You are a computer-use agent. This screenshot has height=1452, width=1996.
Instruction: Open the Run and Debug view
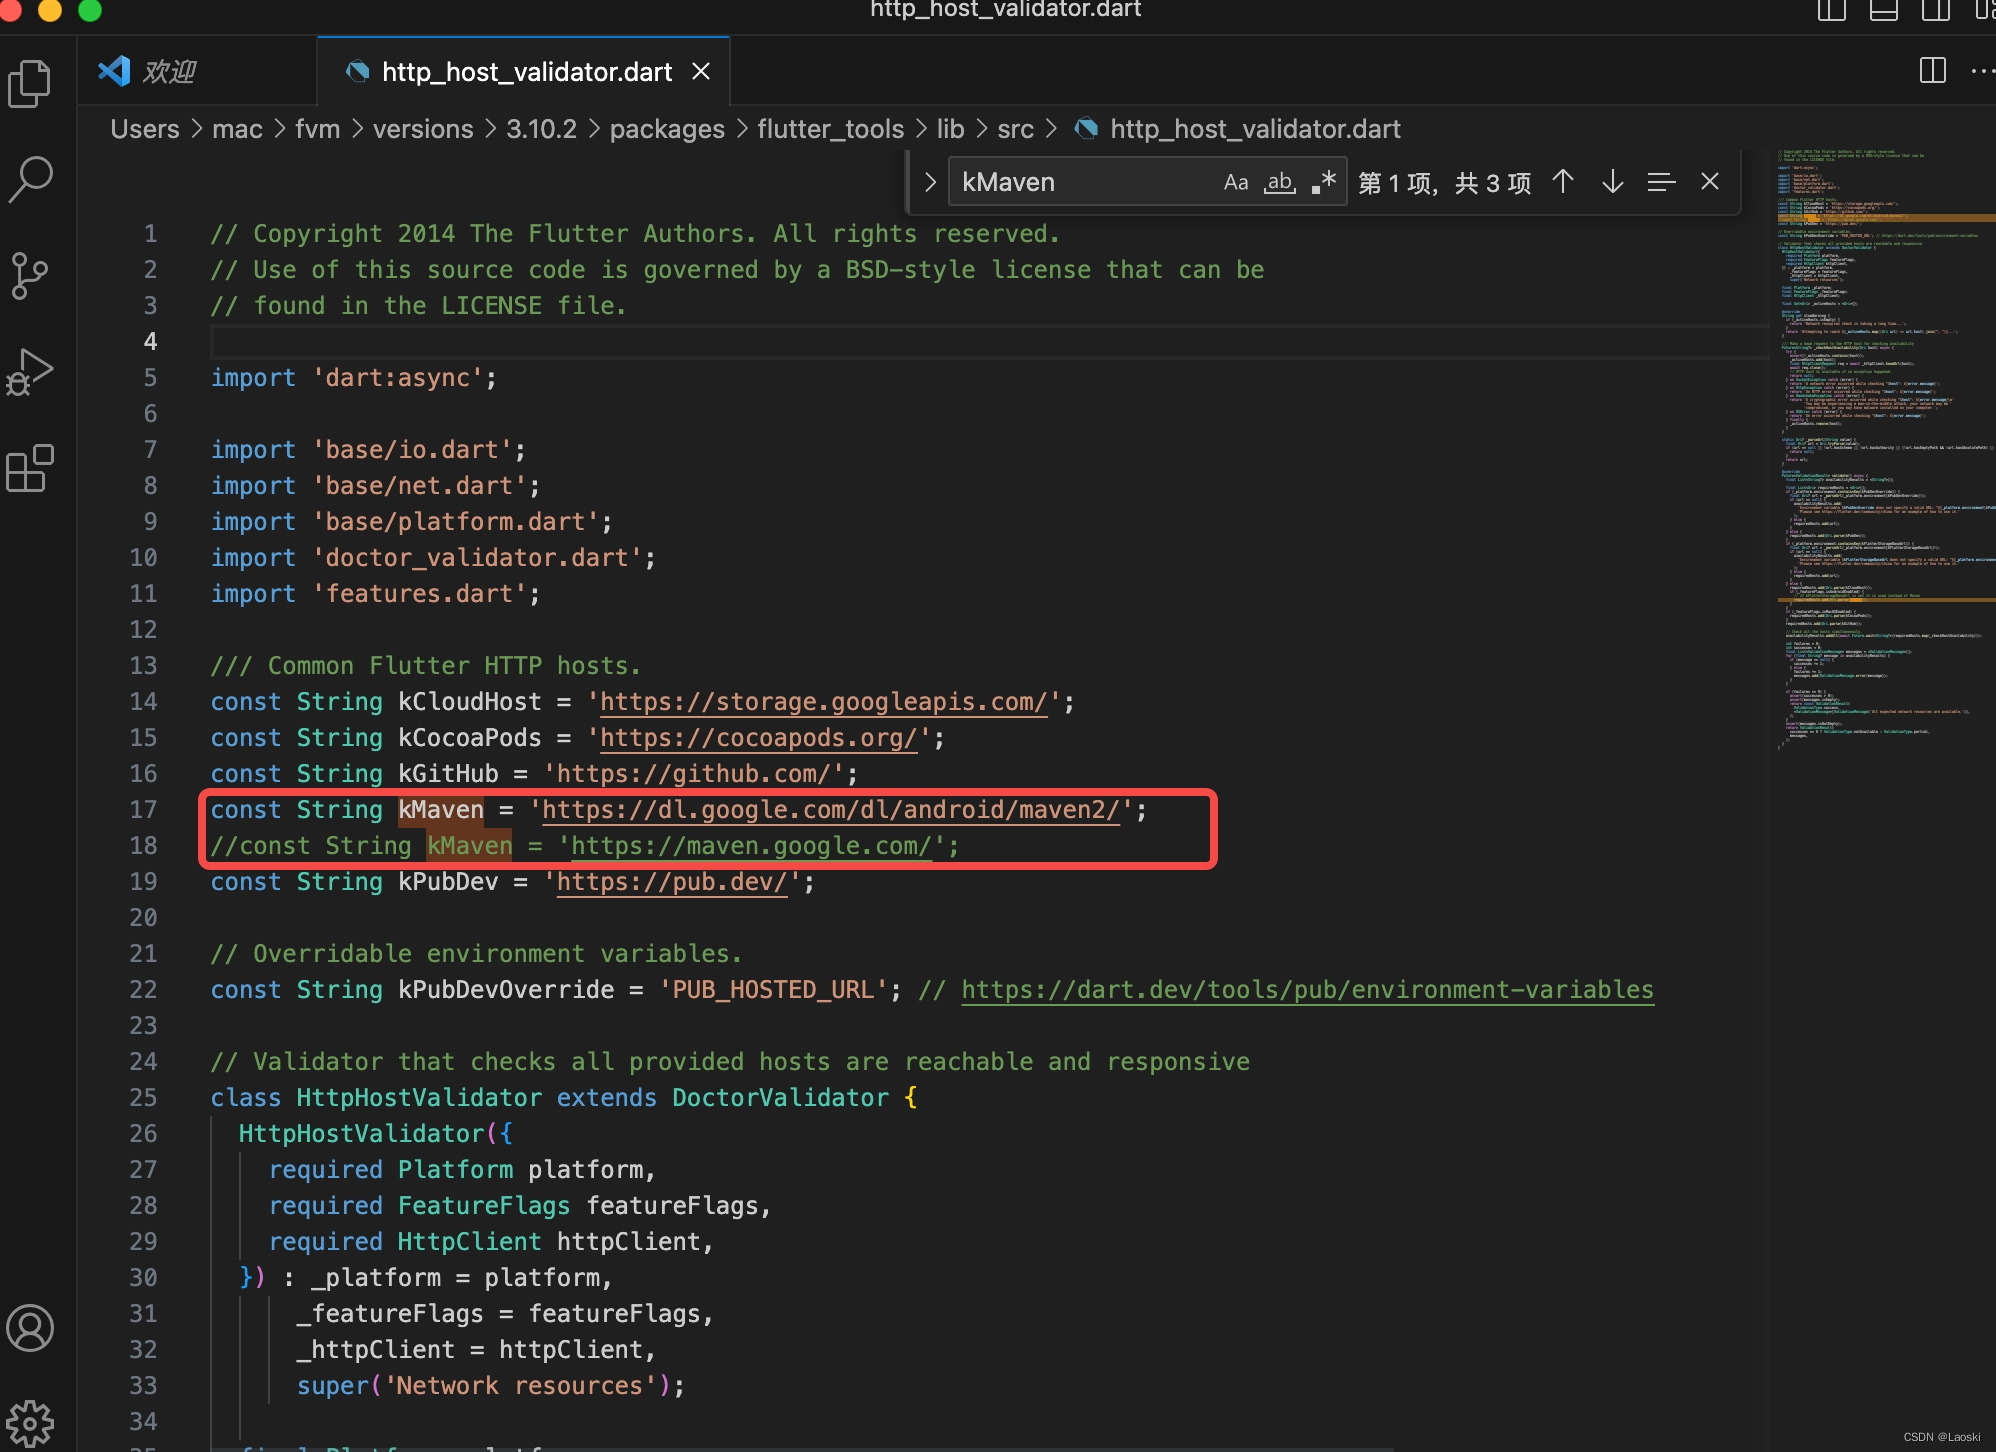(30, 372)
